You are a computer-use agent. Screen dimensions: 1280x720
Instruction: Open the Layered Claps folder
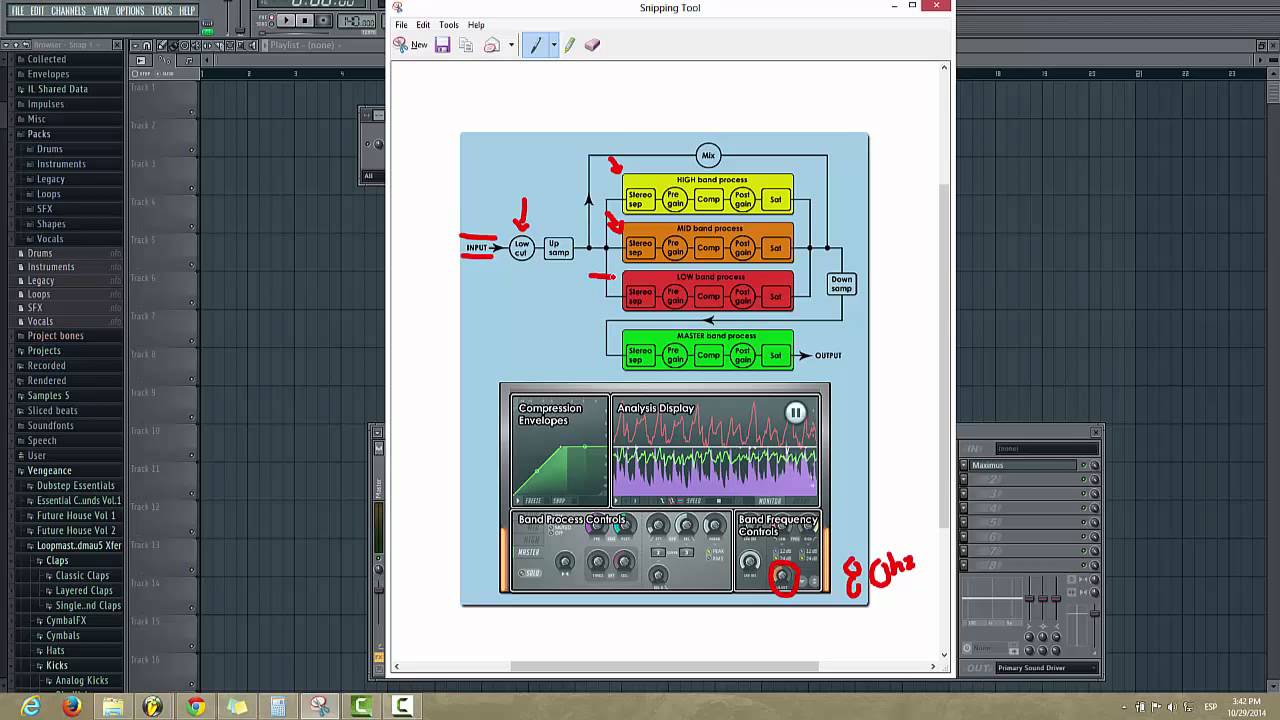tap(84, 591)
